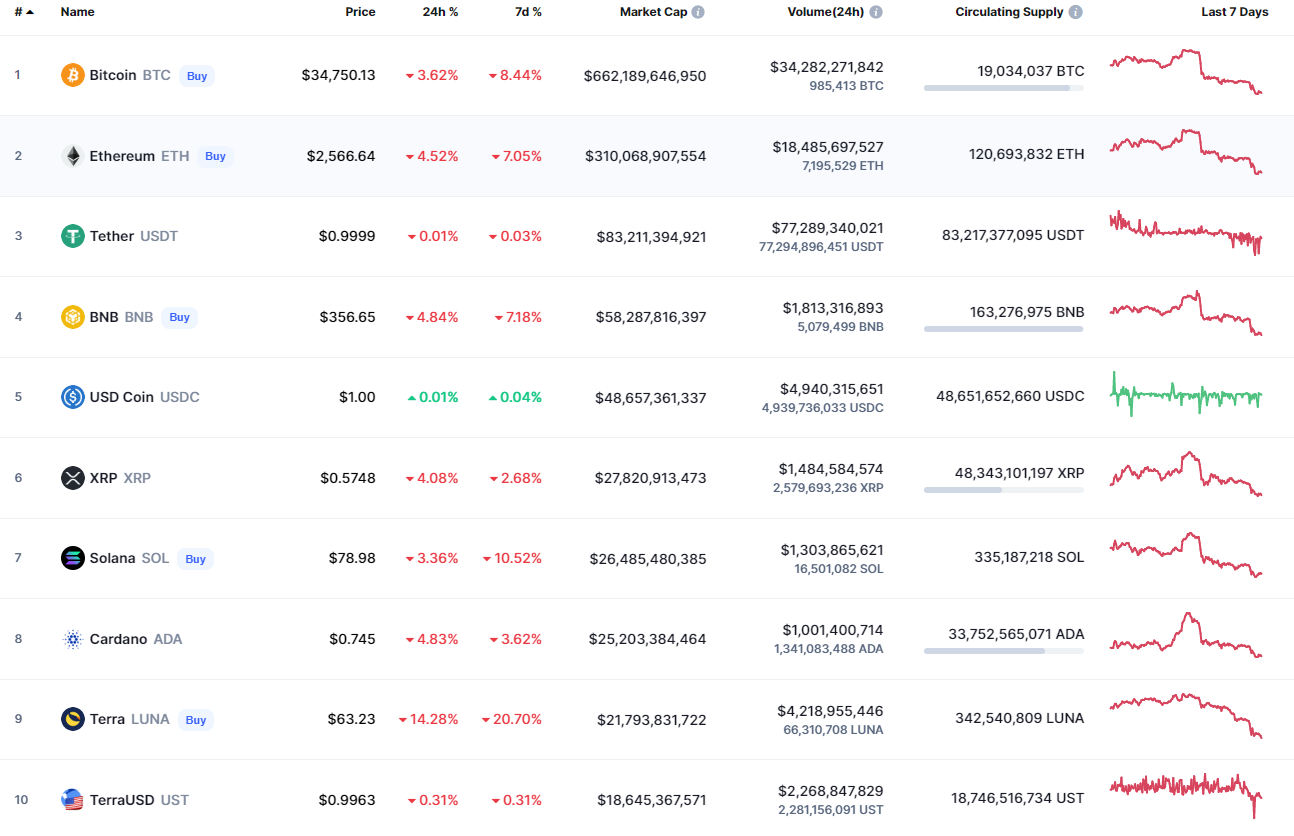Sort the table by Price column
Screen dimensions: 1294x836
[360, 12]
